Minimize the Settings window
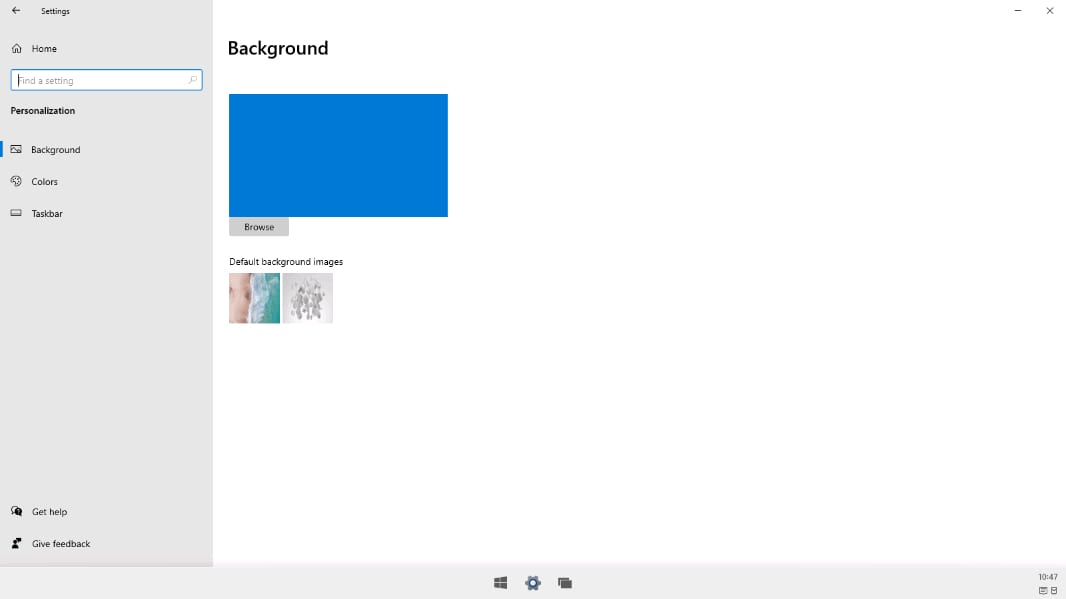 point(1018,11)
